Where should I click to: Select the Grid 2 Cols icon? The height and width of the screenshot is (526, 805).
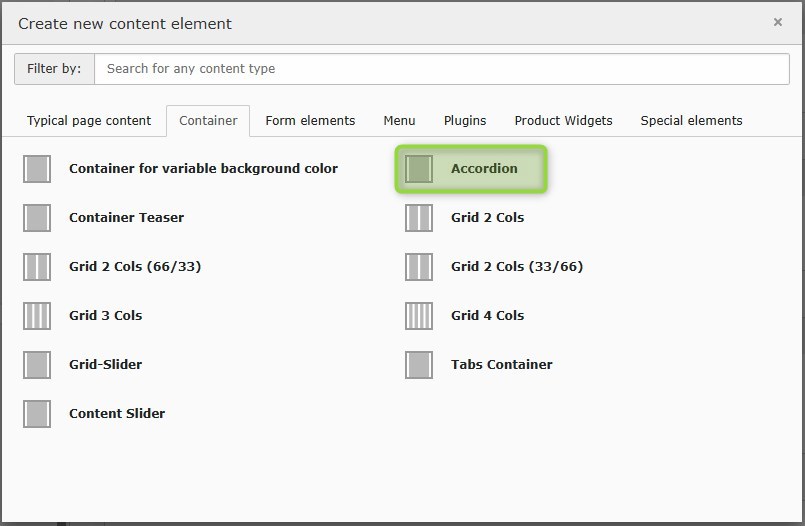pos(419,218)
